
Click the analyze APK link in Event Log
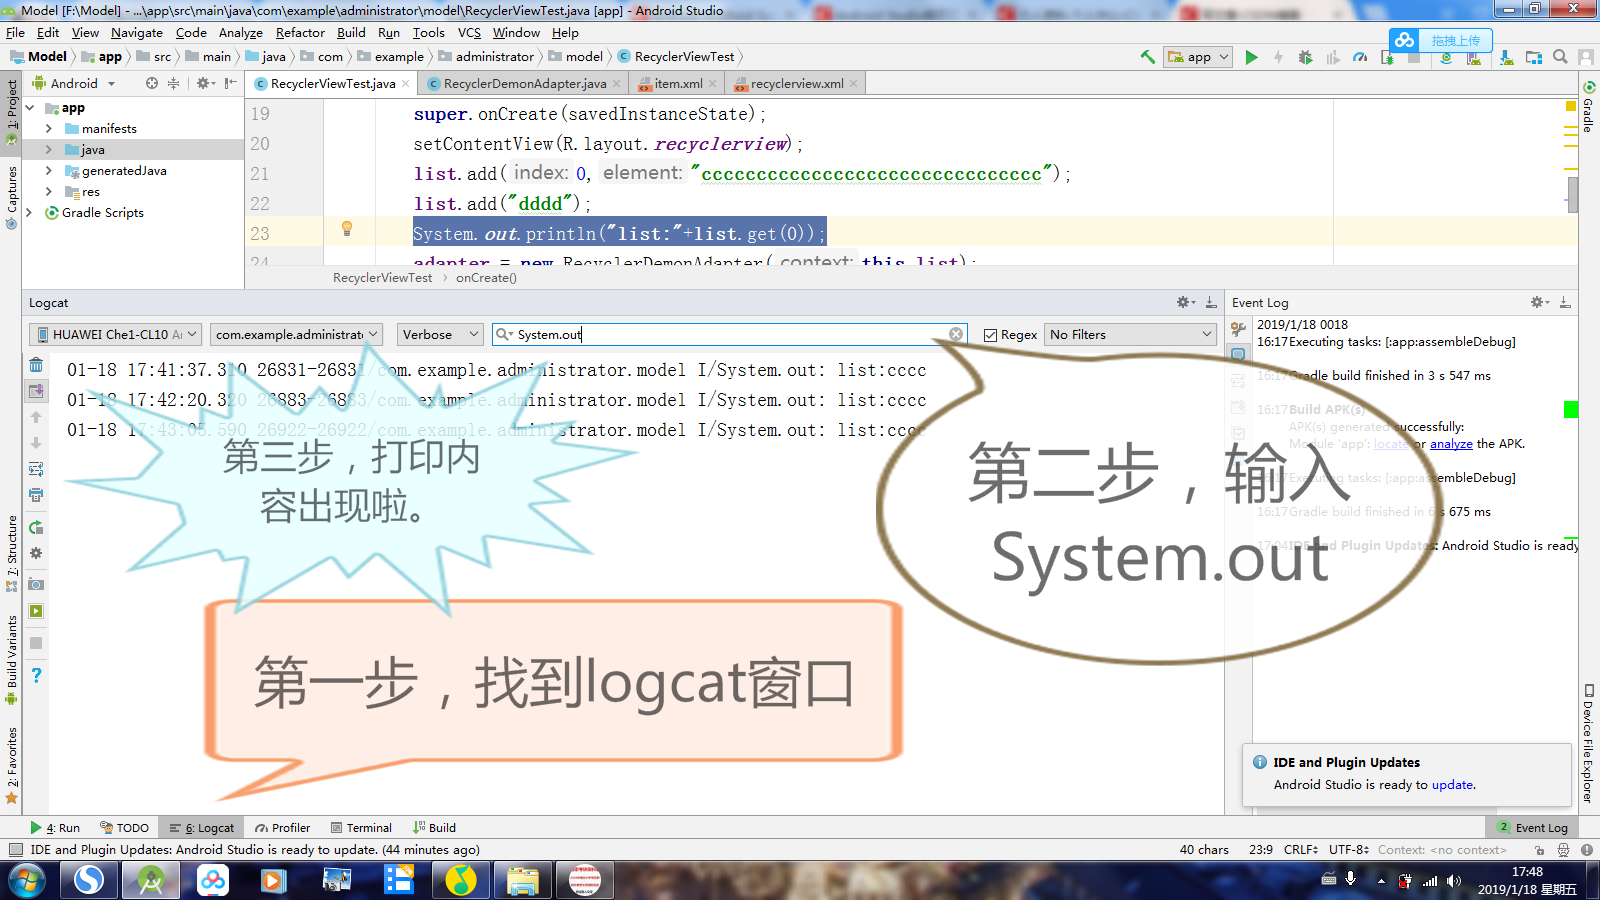(x=1451, y=443)
